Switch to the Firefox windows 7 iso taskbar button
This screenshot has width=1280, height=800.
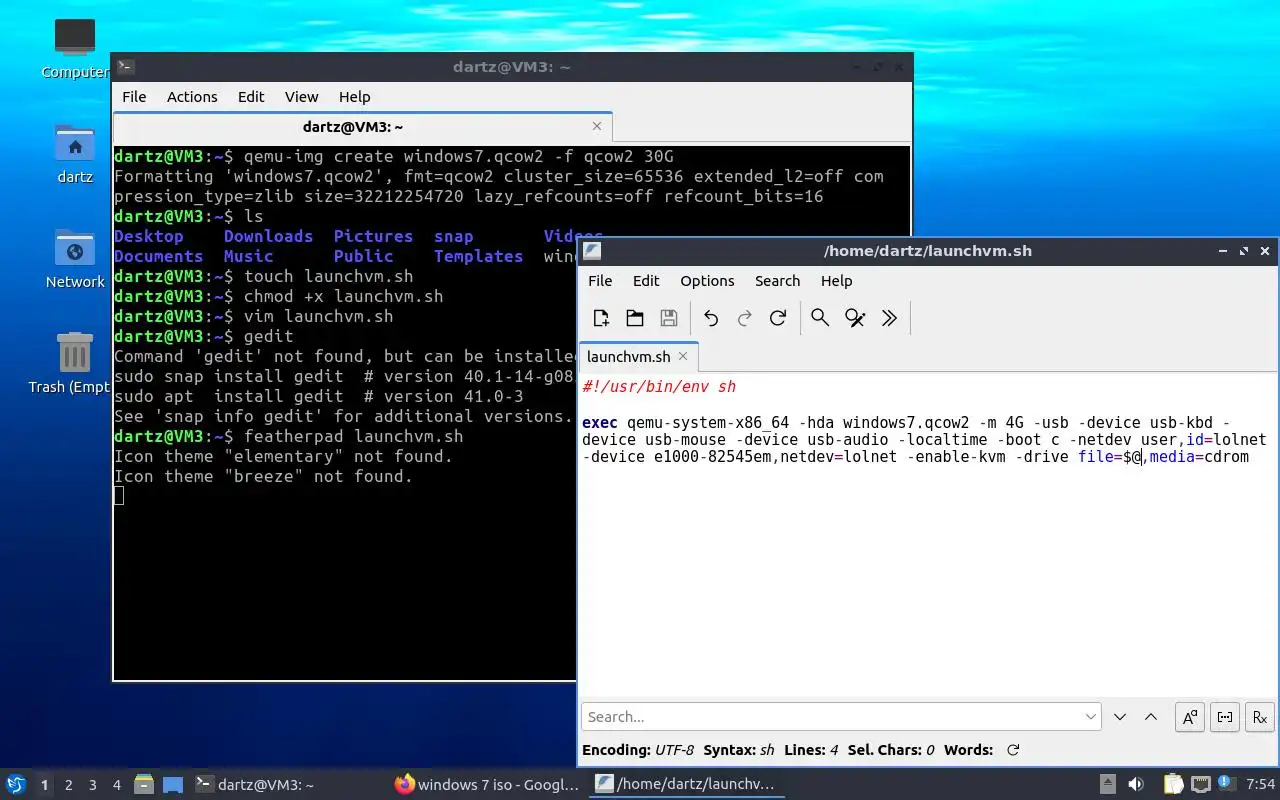click(x=487, y=785)
